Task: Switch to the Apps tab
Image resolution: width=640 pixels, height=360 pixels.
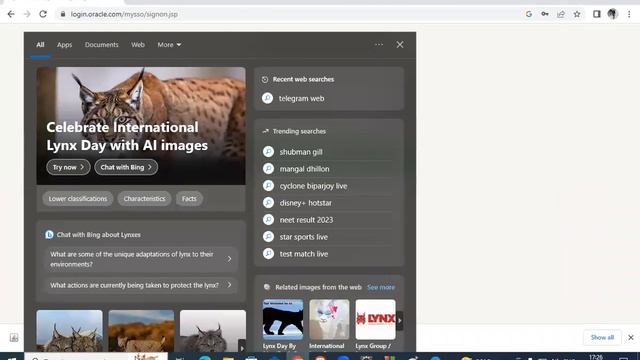Action: click(x=64, y=45)
